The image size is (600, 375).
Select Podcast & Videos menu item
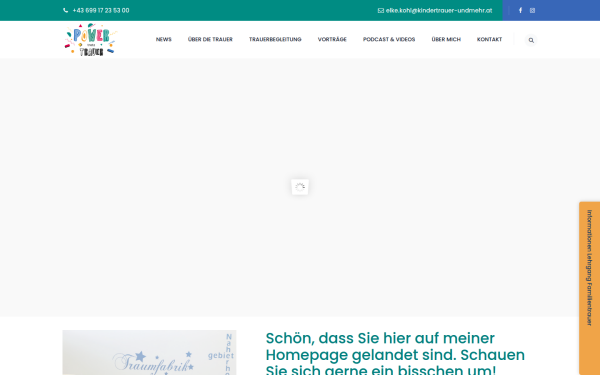[389, 39]
